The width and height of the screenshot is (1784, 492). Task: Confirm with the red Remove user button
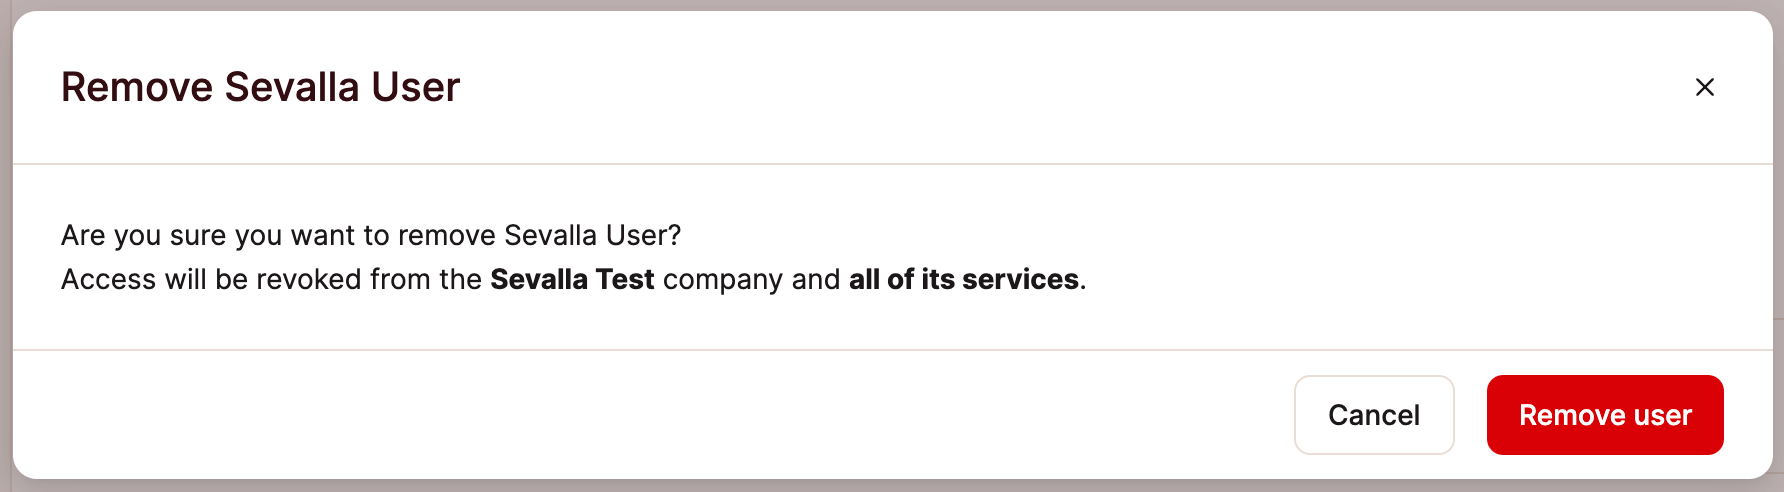(1604, 415)
